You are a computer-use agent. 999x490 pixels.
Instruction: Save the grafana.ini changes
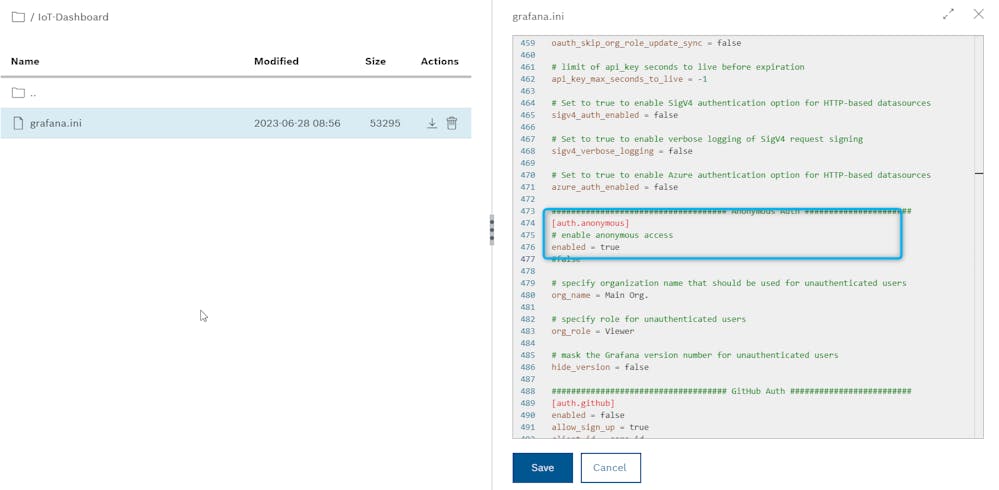coord(542,468)
